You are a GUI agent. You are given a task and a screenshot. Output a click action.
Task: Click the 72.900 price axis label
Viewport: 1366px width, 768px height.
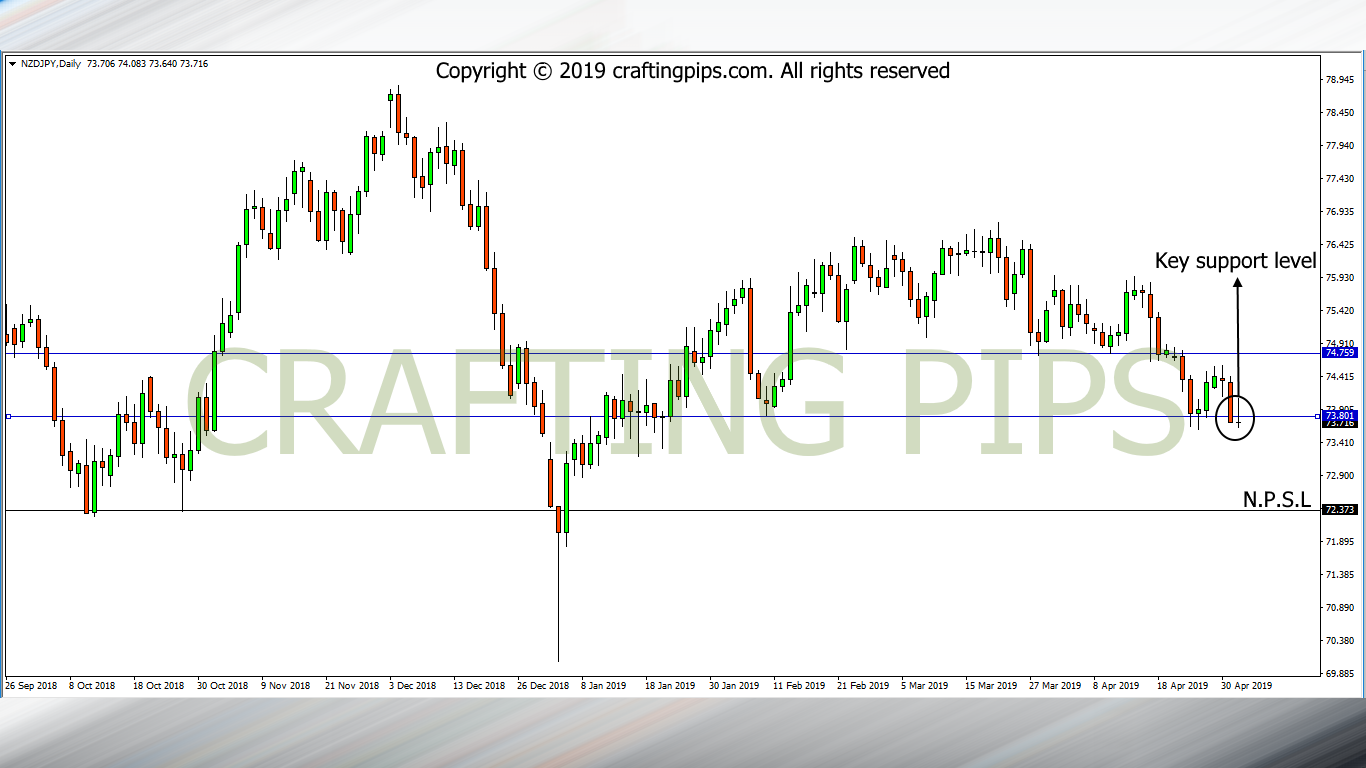tap(1340, 475)
